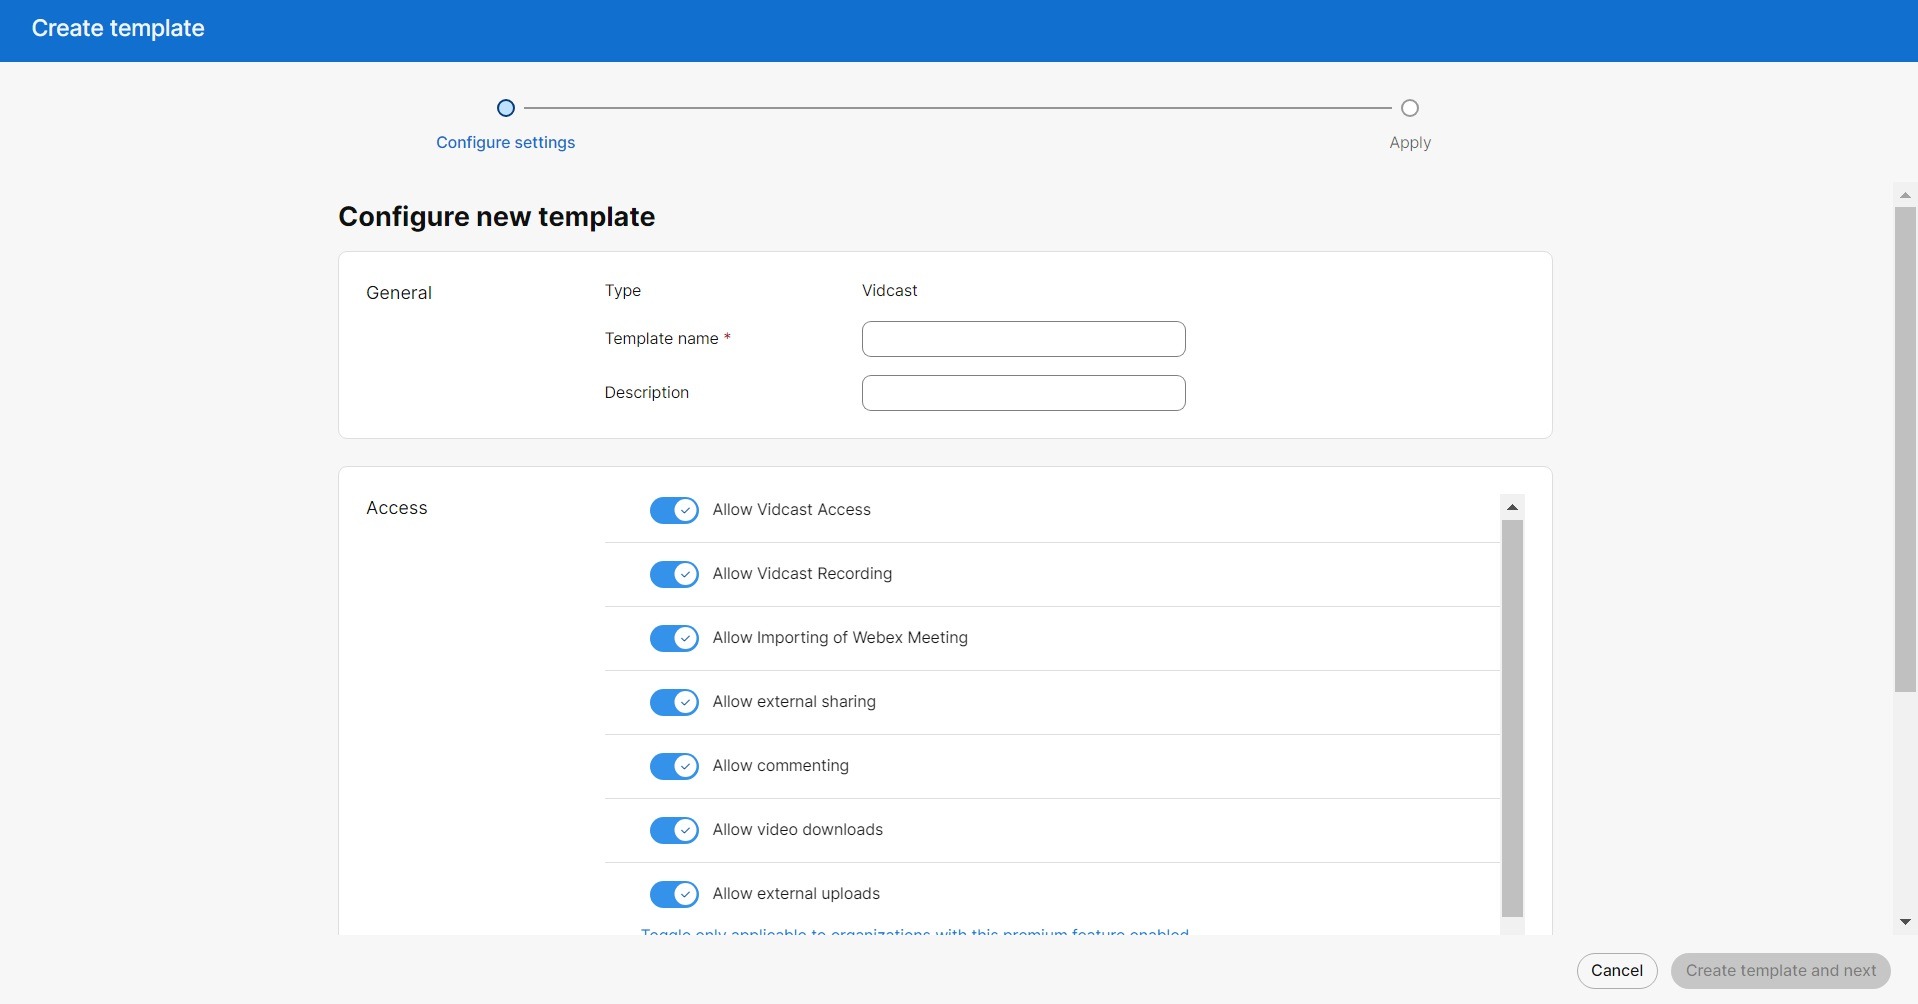
Task: Click the Access panel scrollbar thumb
Action: pyautogui.click(x=1512, y=718)
